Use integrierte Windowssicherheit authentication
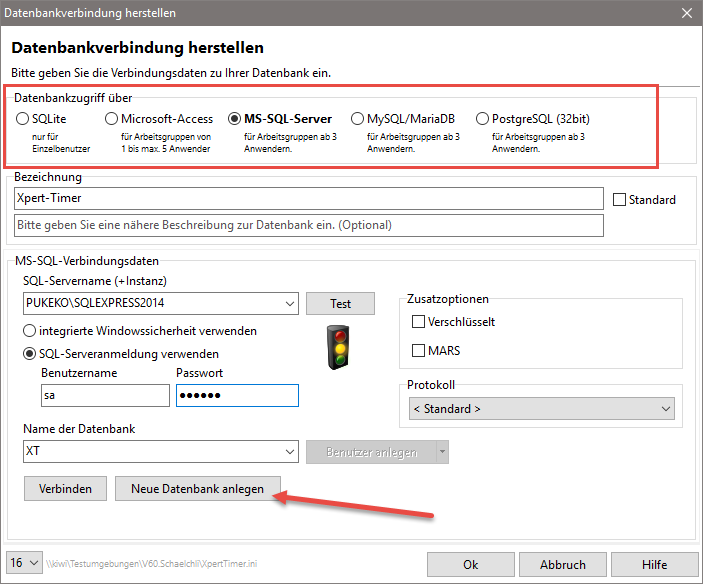The image size is (703, 584). (30, 330)
